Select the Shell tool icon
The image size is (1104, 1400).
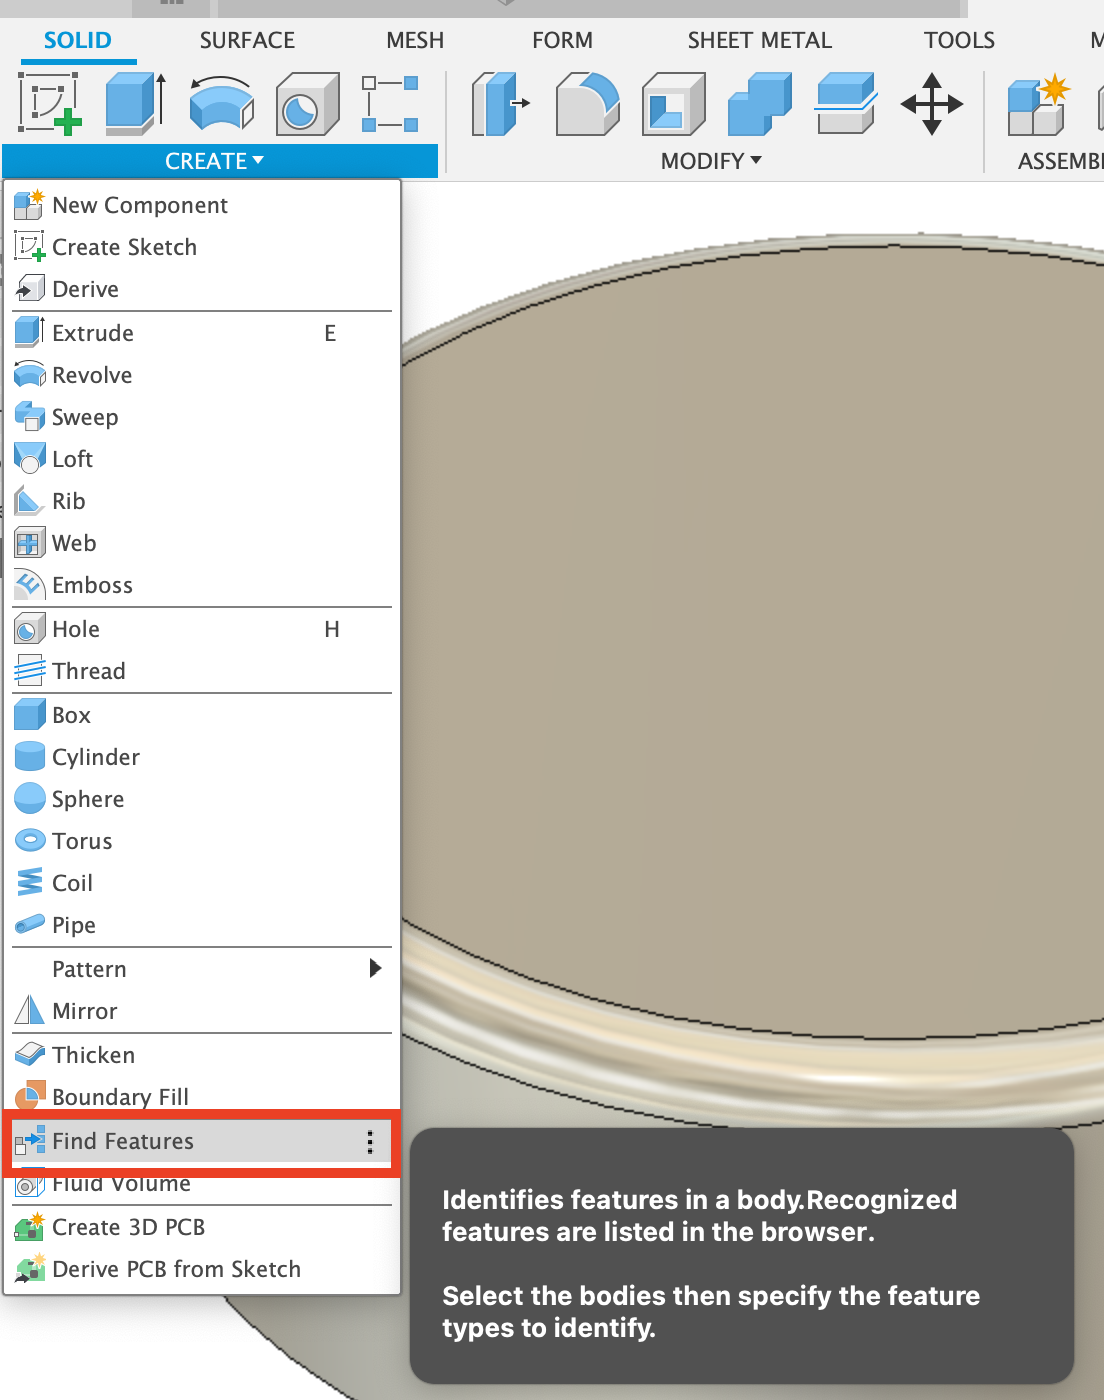tap(672, 103)
